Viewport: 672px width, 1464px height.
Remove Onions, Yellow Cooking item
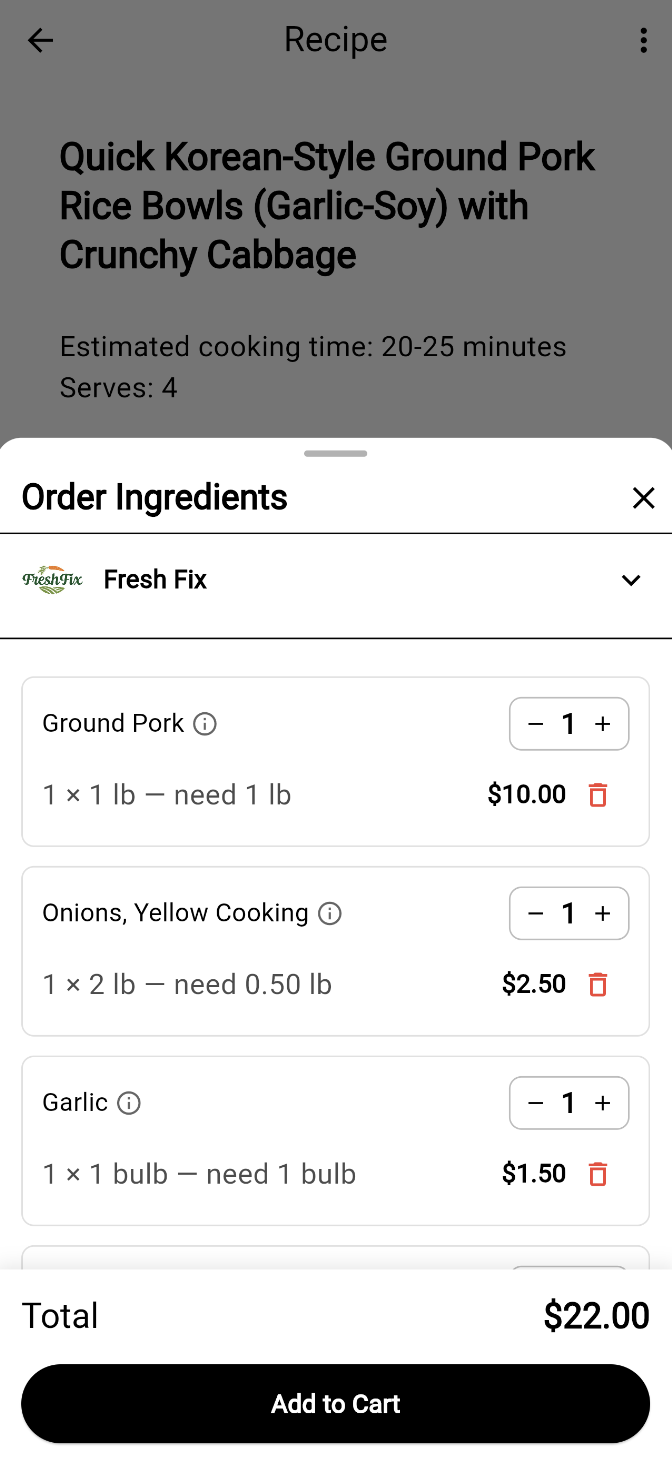pyautogui.click(x=598, y=984)
